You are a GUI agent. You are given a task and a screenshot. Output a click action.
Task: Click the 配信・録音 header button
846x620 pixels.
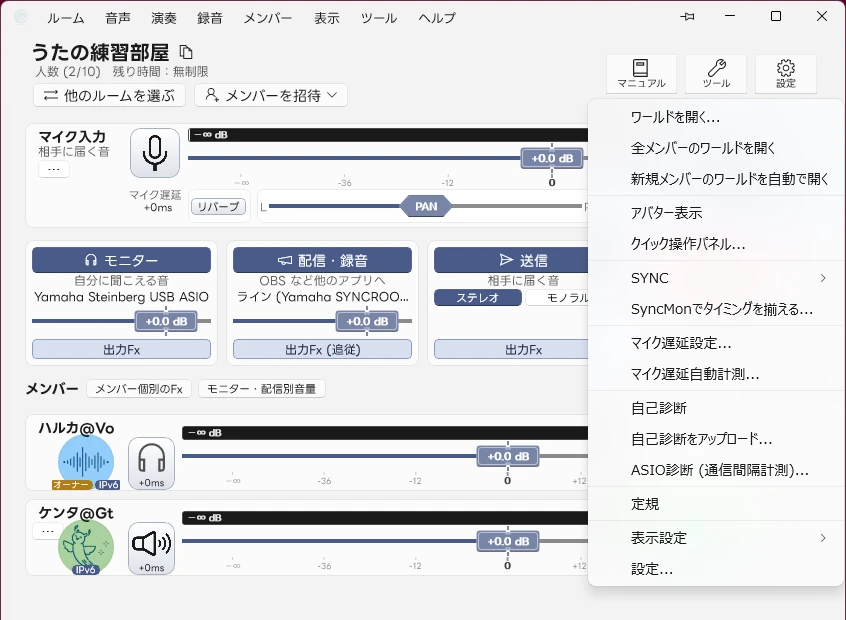pyautogui.click(x=322, y=260)
